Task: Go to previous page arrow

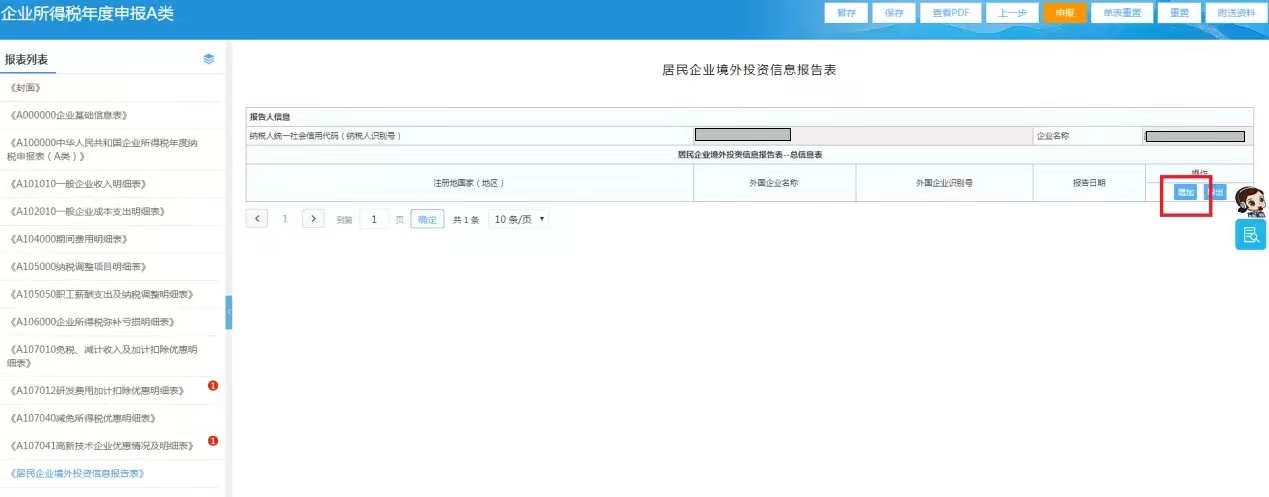Action: (x=257, y=218)
